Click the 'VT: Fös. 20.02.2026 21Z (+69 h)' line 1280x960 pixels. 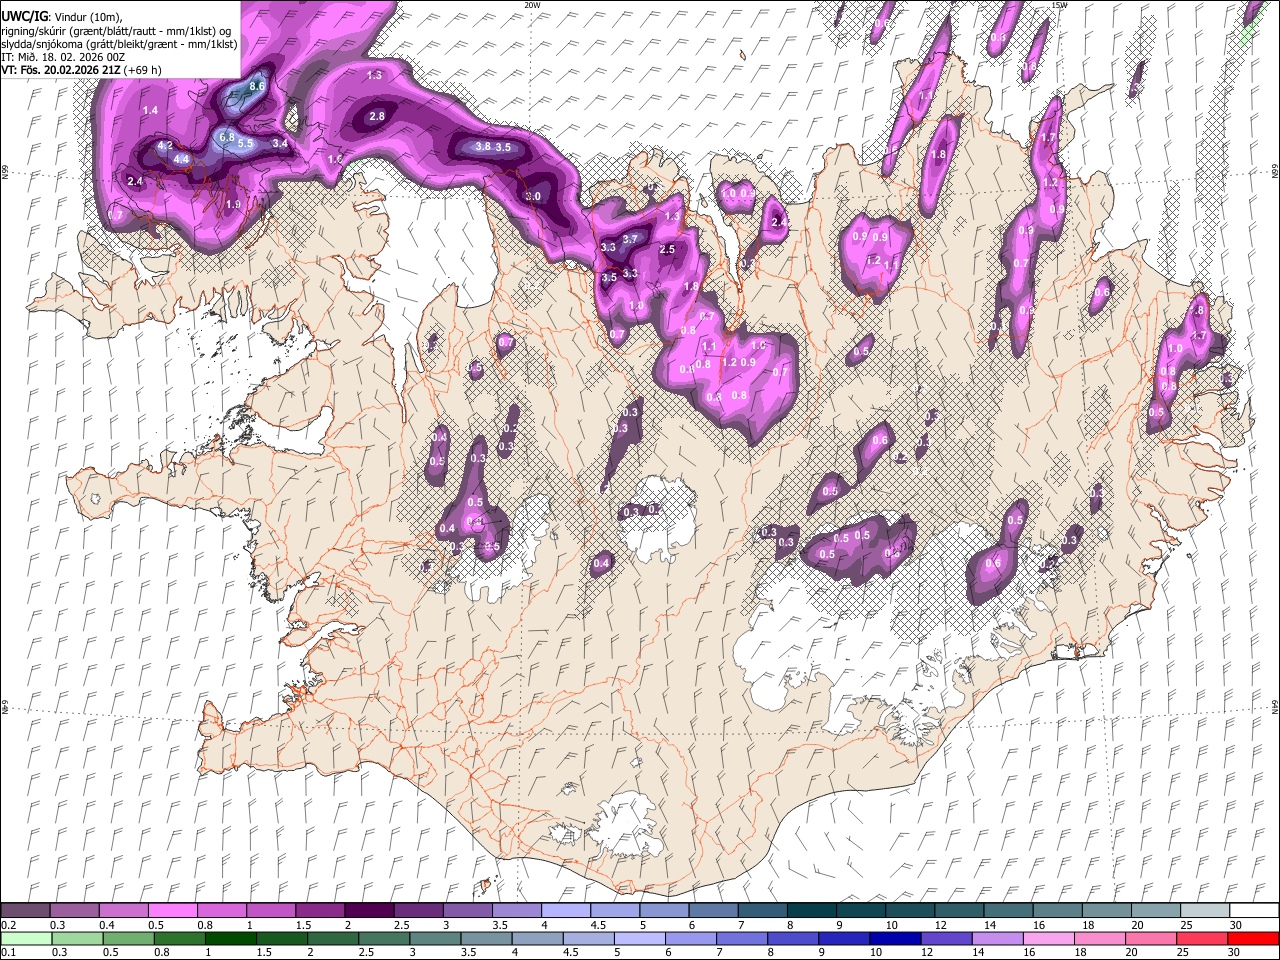[x=81, y=70]
